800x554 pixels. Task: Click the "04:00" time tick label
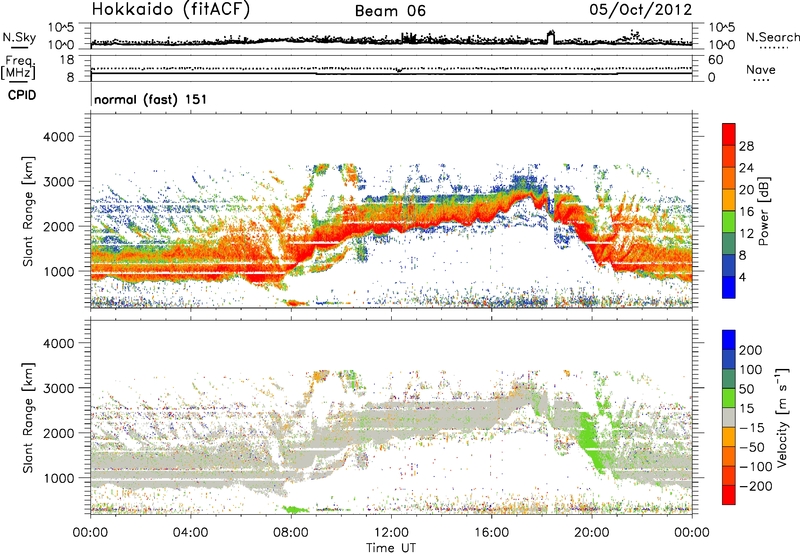coord(190,533)
